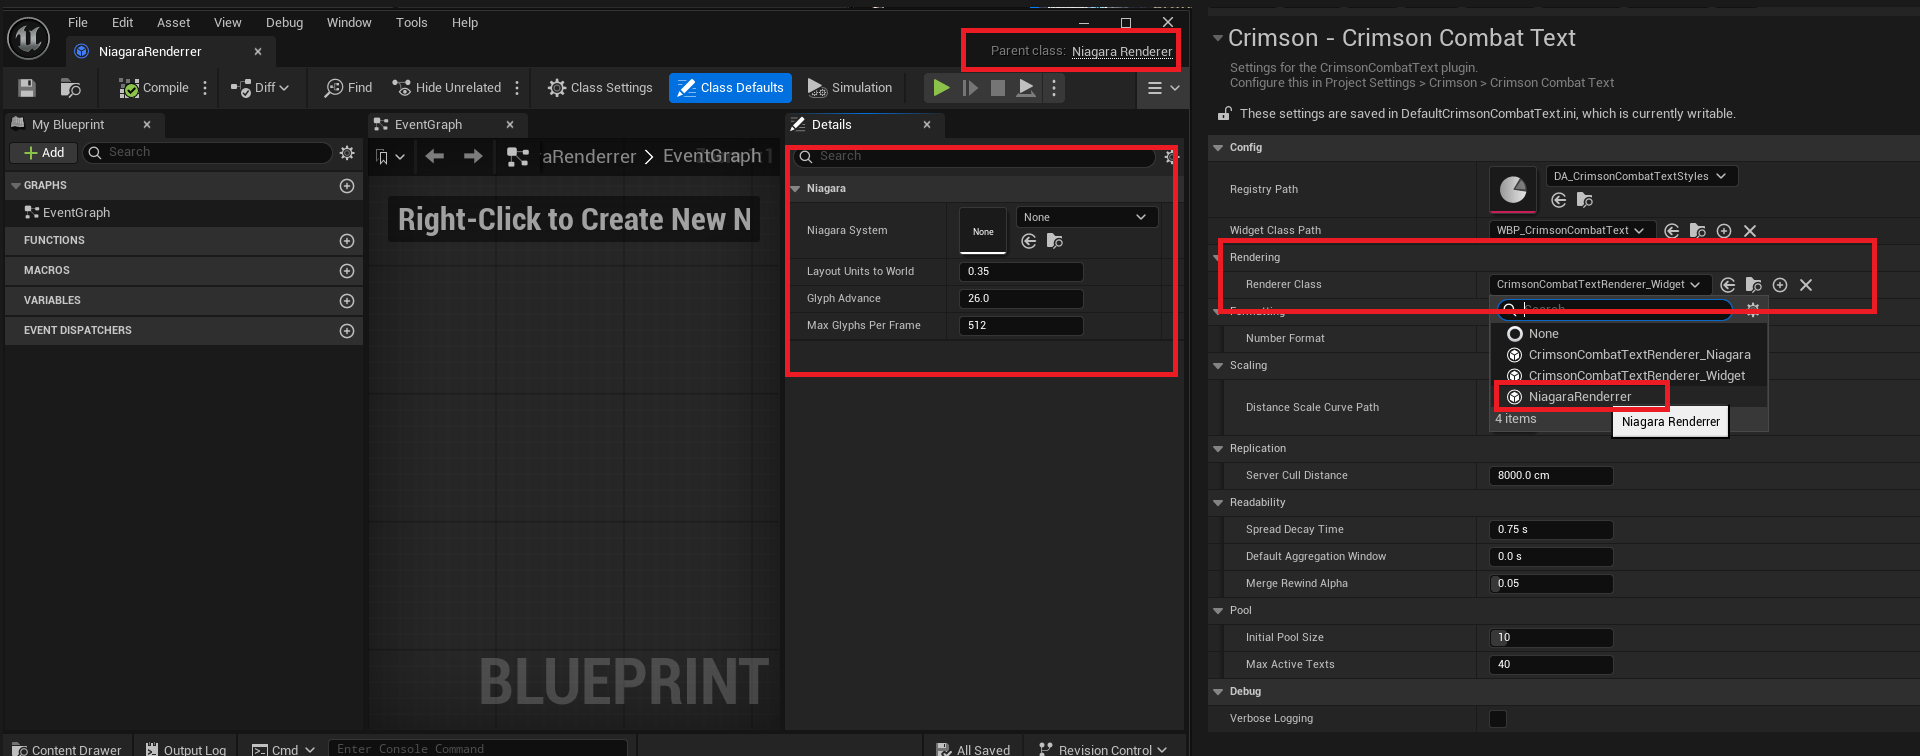Screen dimensions: 1920x756
Task: Select None in renderer class list
Action: 1629,334
